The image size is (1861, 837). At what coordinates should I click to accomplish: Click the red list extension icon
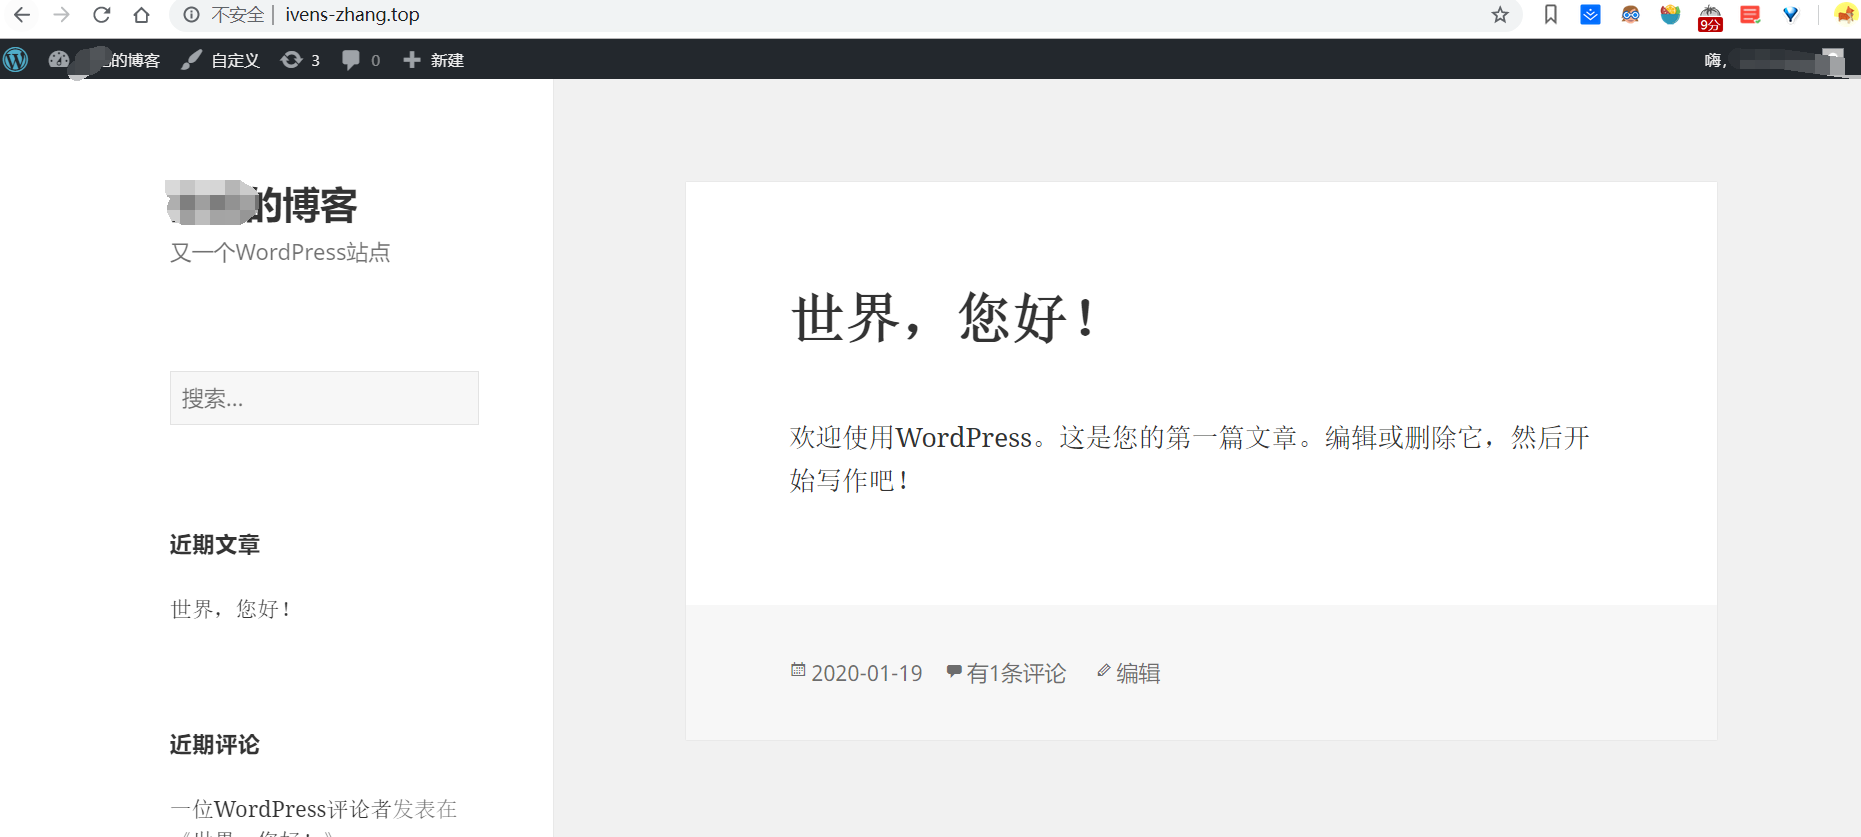(x=1750, y=15)
